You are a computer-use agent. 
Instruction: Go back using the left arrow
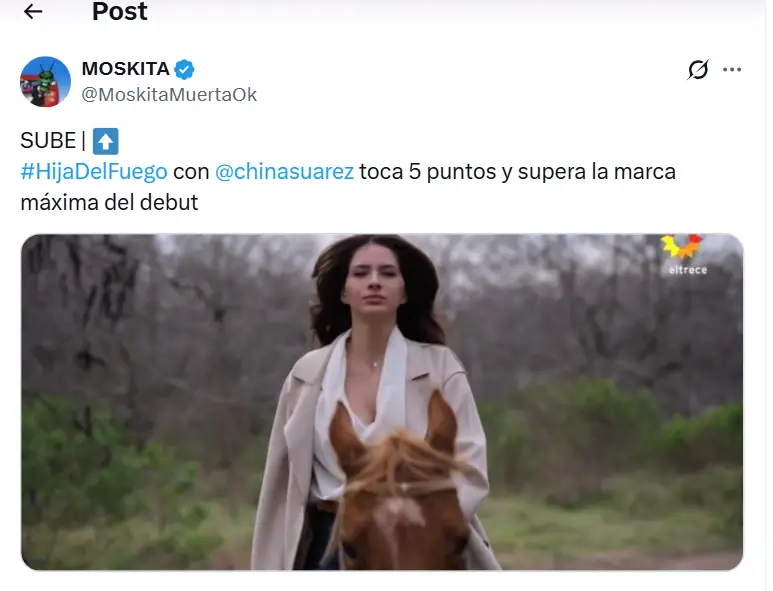33,11
